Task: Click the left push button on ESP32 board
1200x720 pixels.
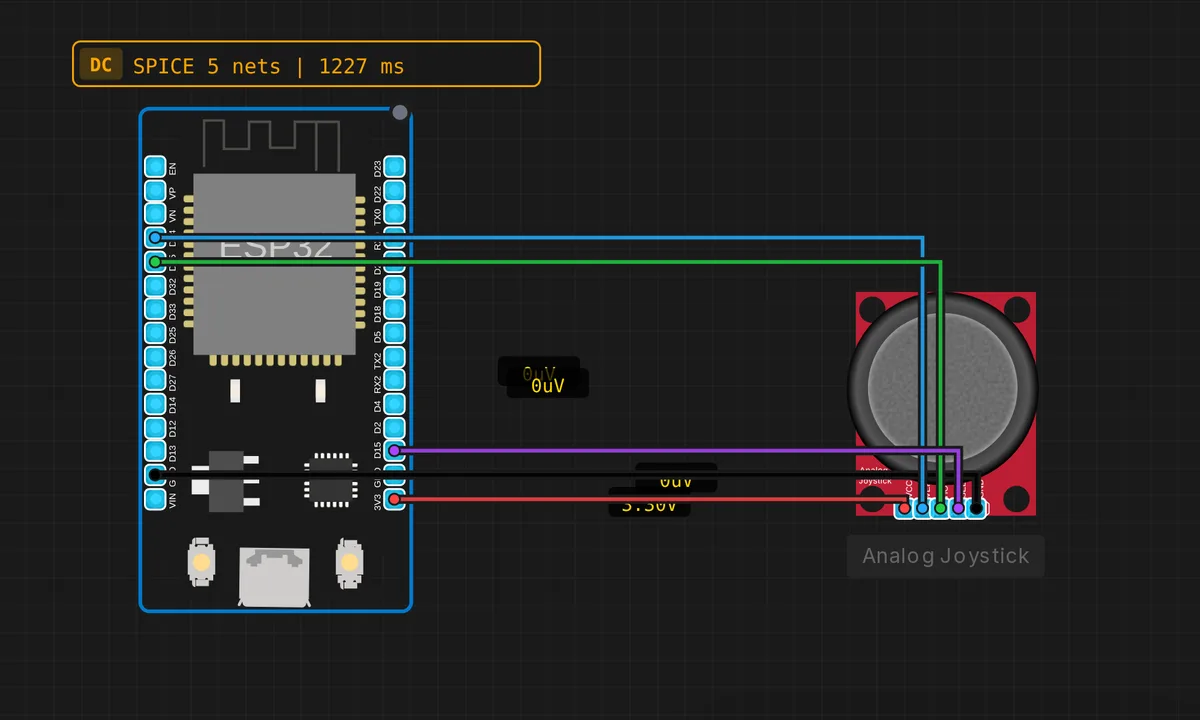Action: point(201,562)
